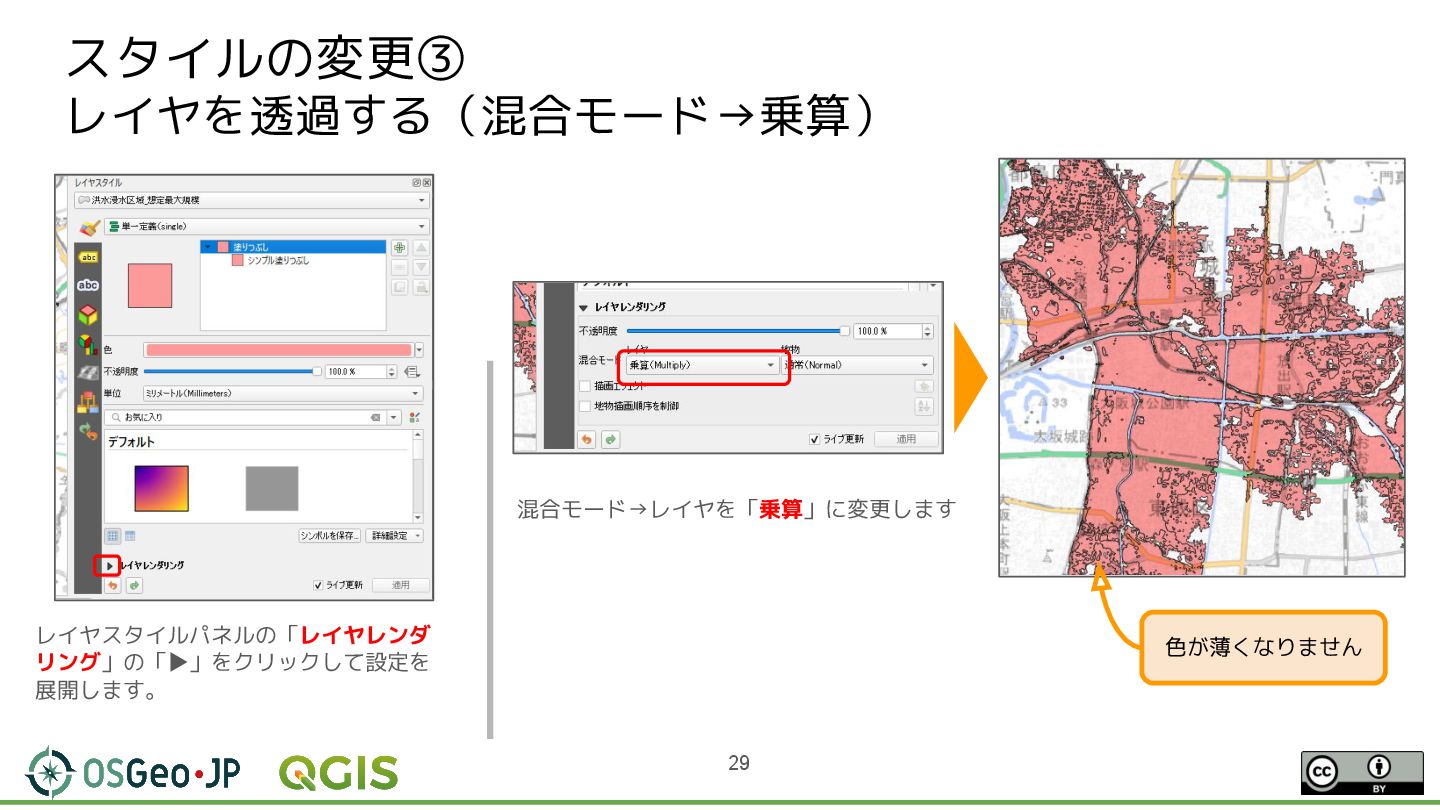This screenshot has height=810, width=1440.
Task: Toggle Live update checkbox in left panel
Action: (x=318, y=586)
